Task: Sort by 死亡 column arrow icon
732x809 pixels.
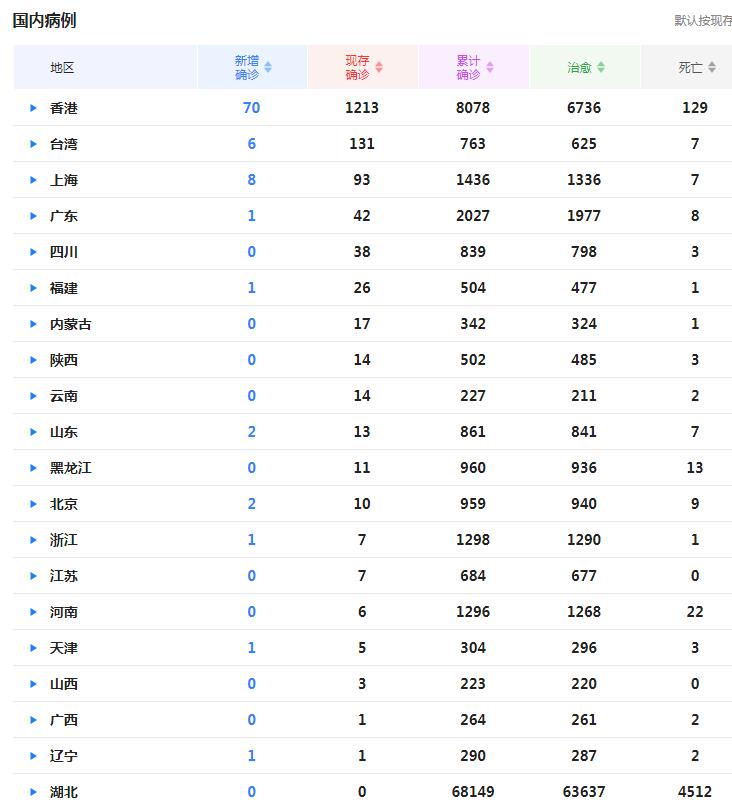Action: tap(712, 67)
